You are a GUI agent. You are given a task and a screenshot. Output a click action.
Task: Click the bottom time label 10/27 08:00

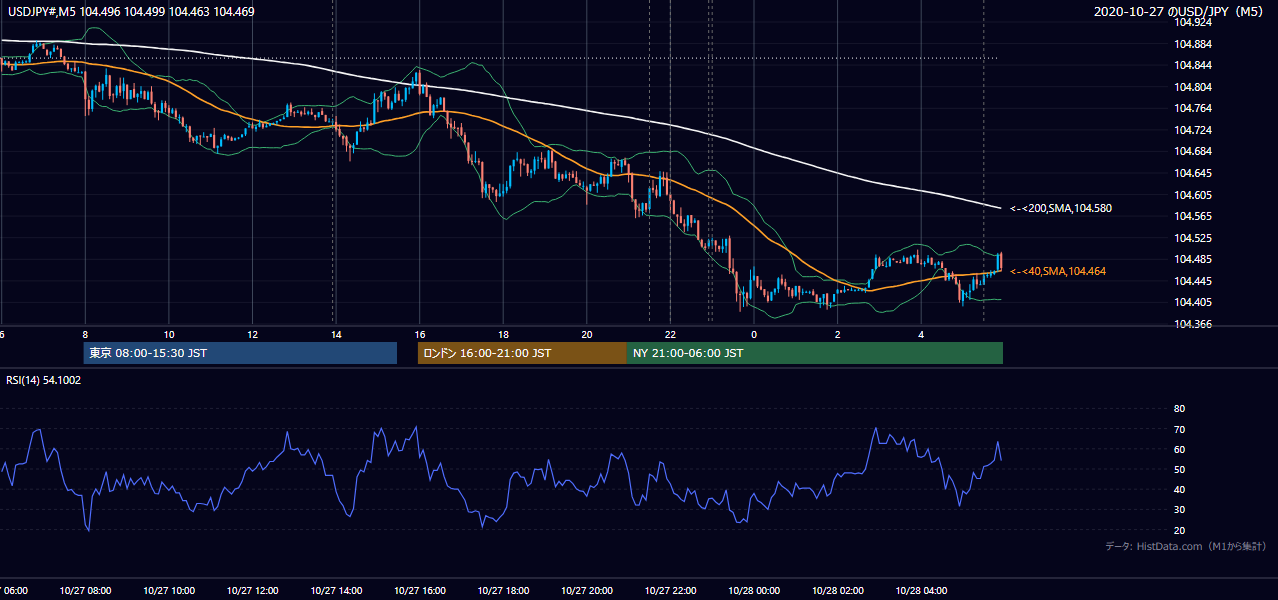pyautogui.click(x=84, y=590)
